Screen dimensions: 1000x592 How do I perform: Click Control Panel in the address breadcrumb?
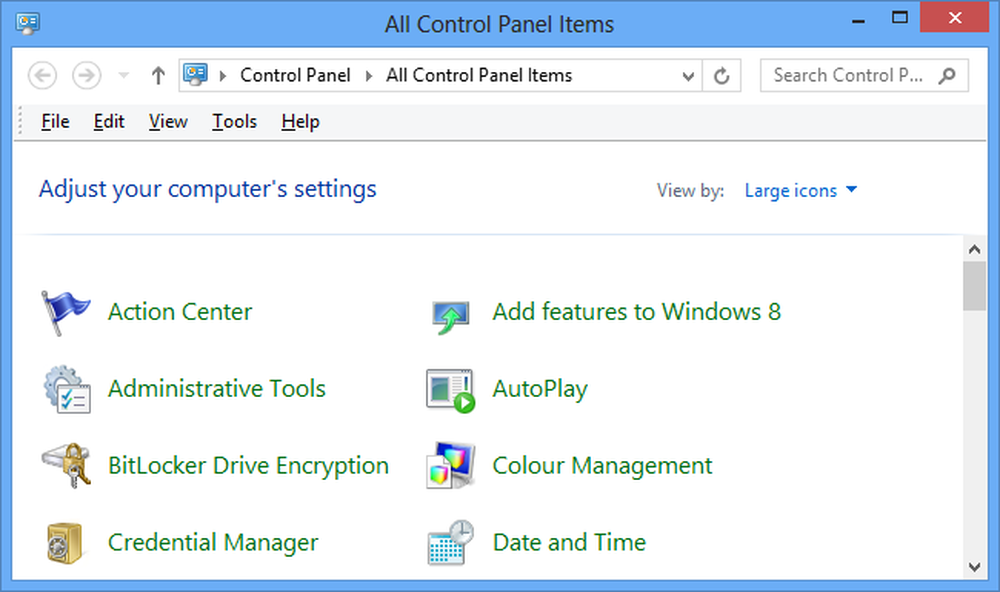(295, 75)
